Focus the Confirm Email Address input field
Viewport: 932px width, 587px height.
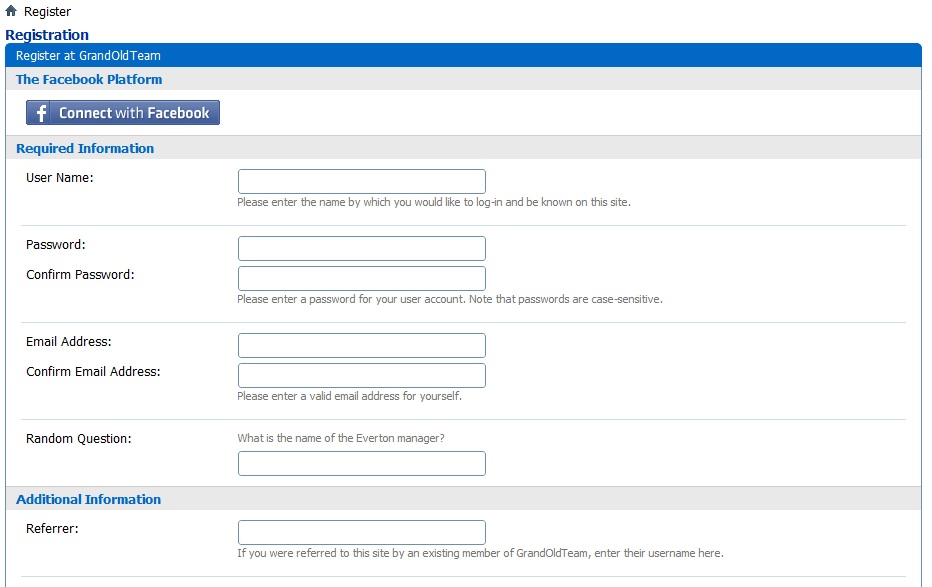click(x=361, y=375)
